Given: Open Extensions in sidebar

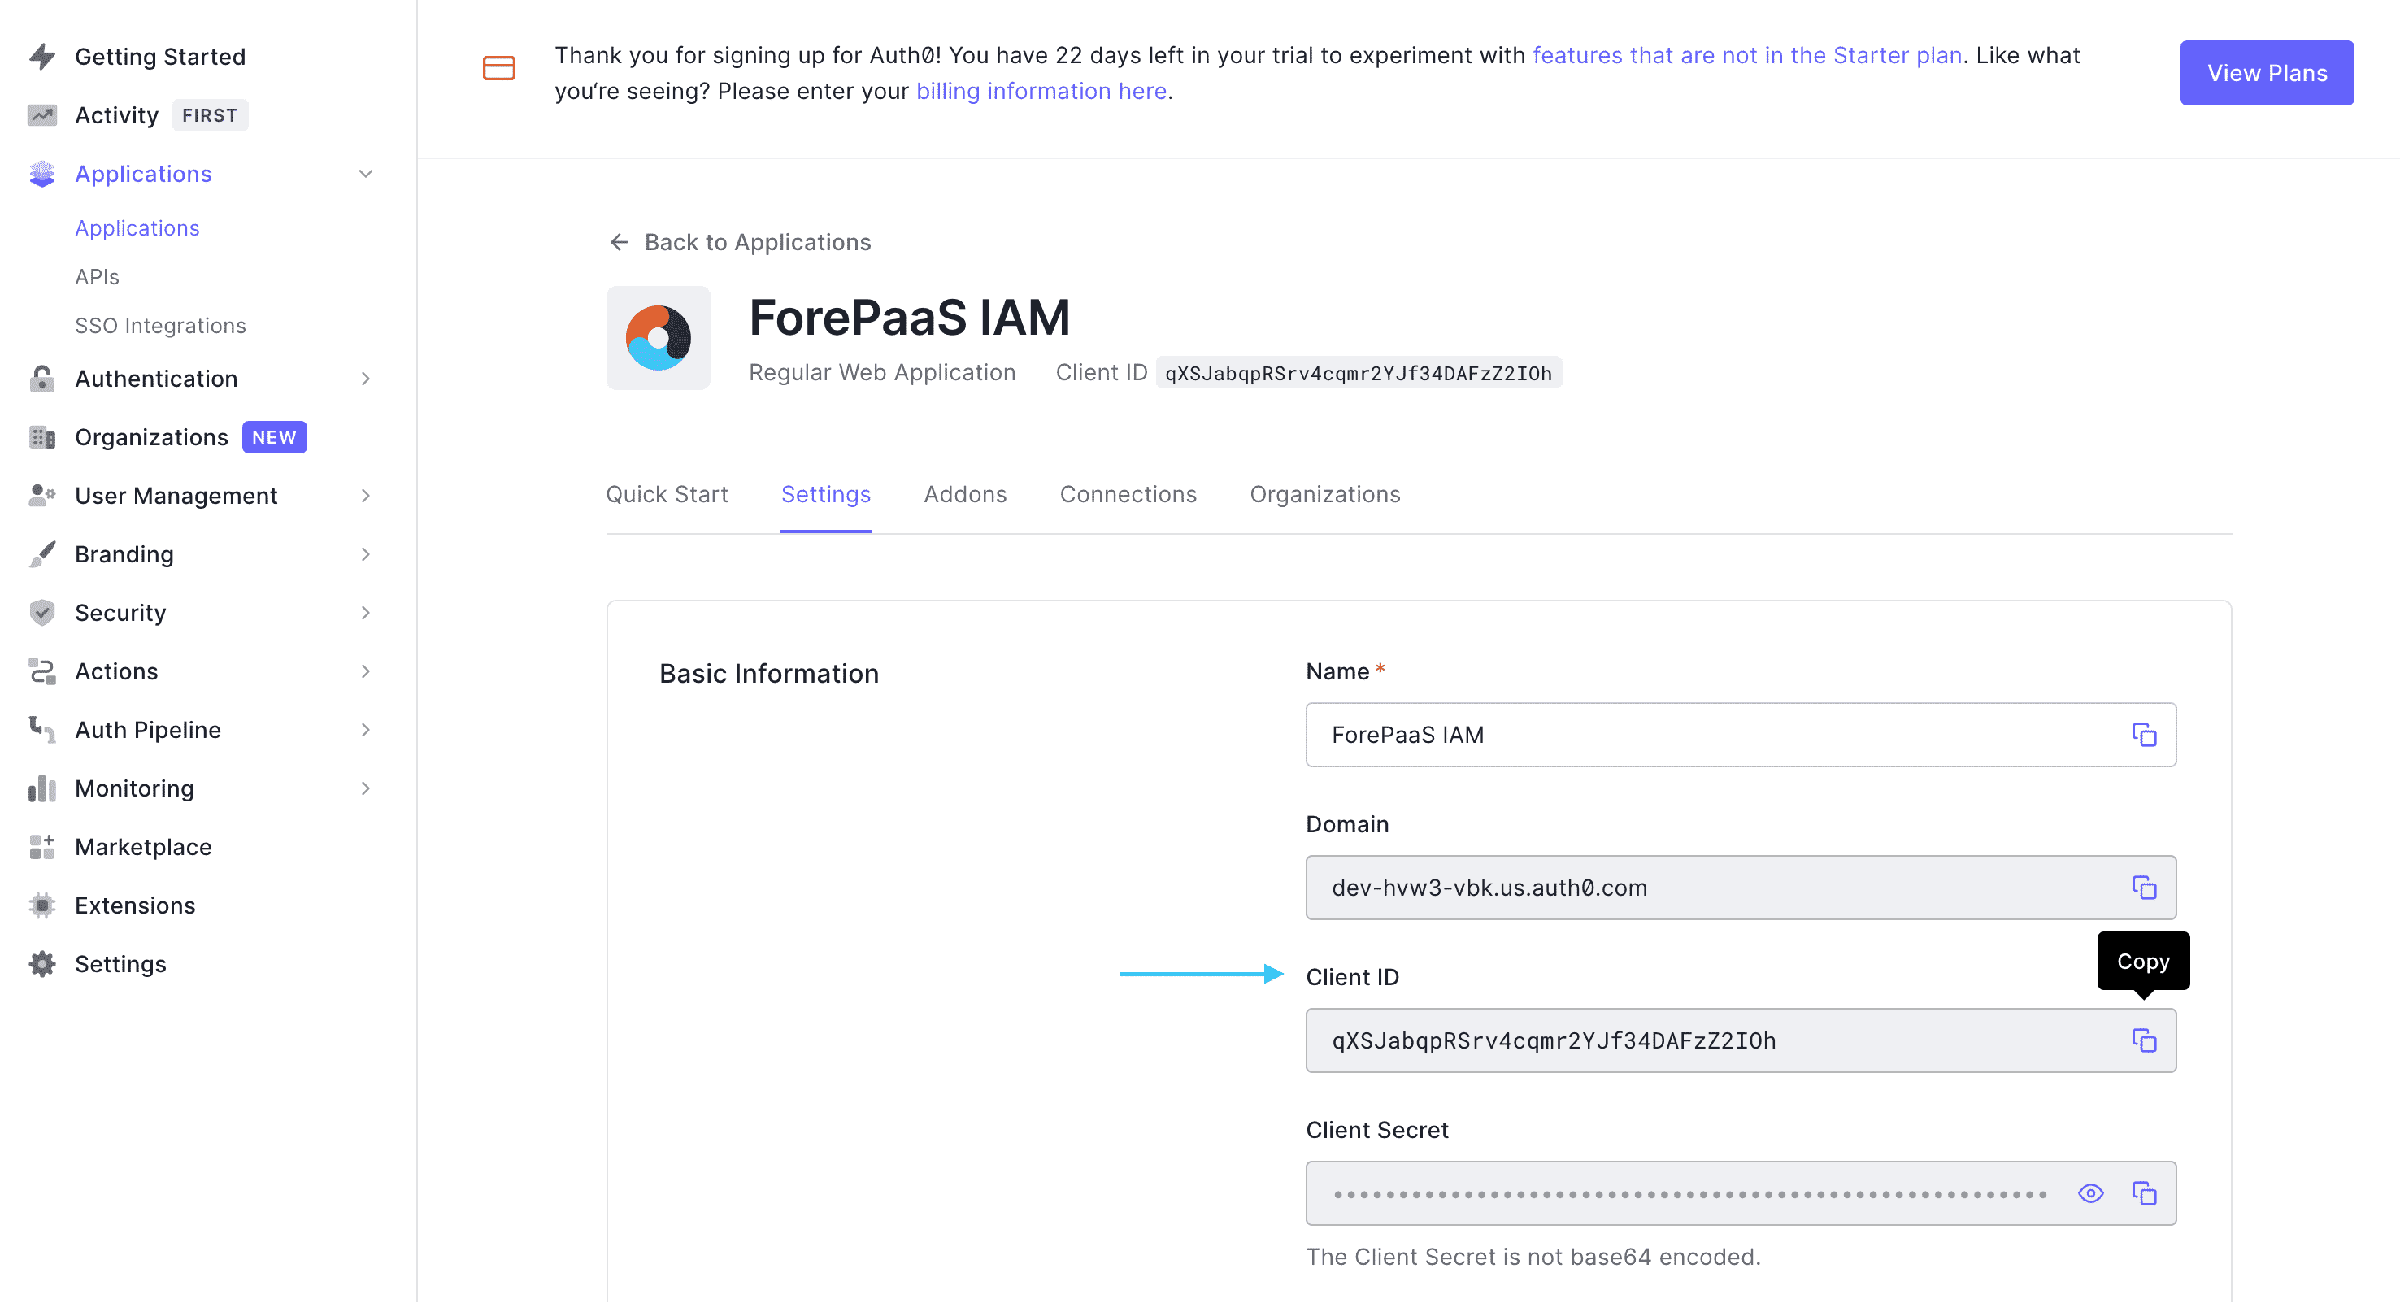Looking at the screenshot, I should [135, 905].
